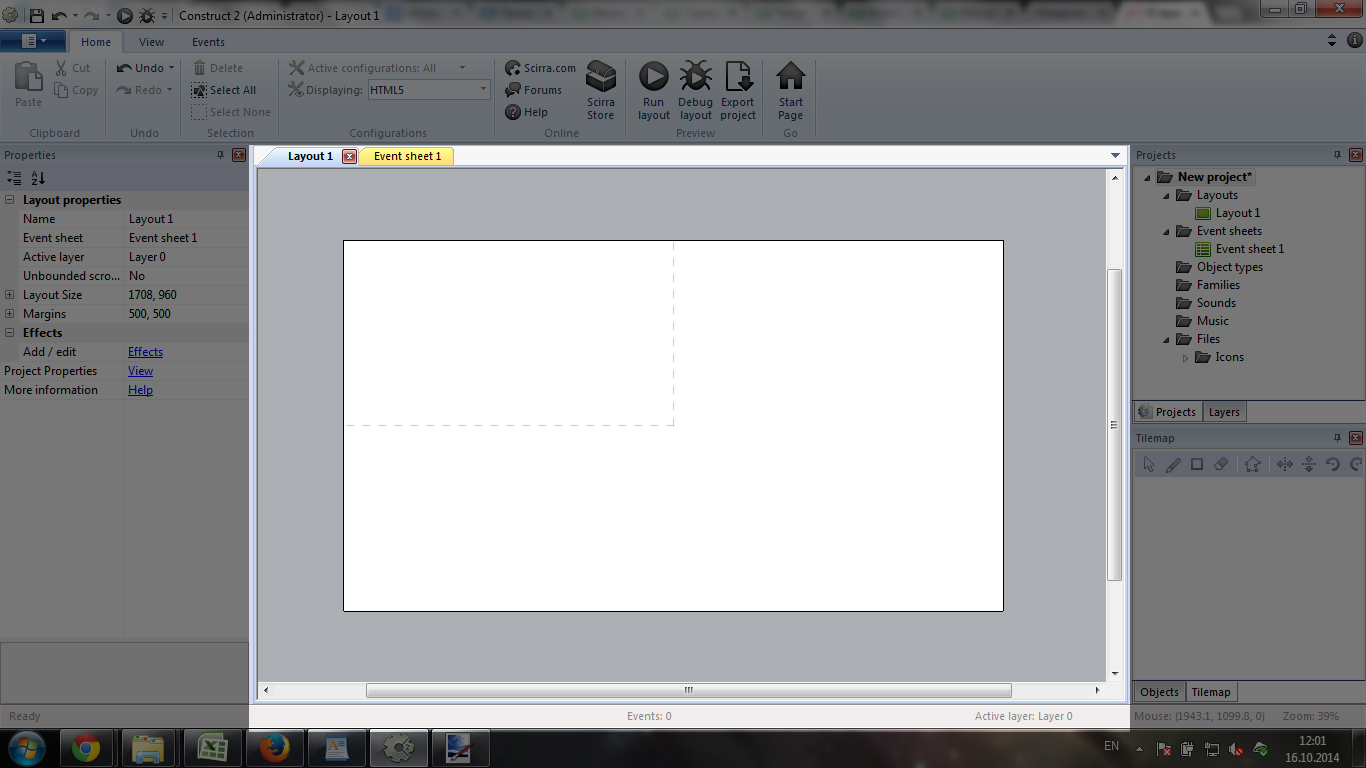Click the Paste clipboard icon in the ribbon

(29, 85)
